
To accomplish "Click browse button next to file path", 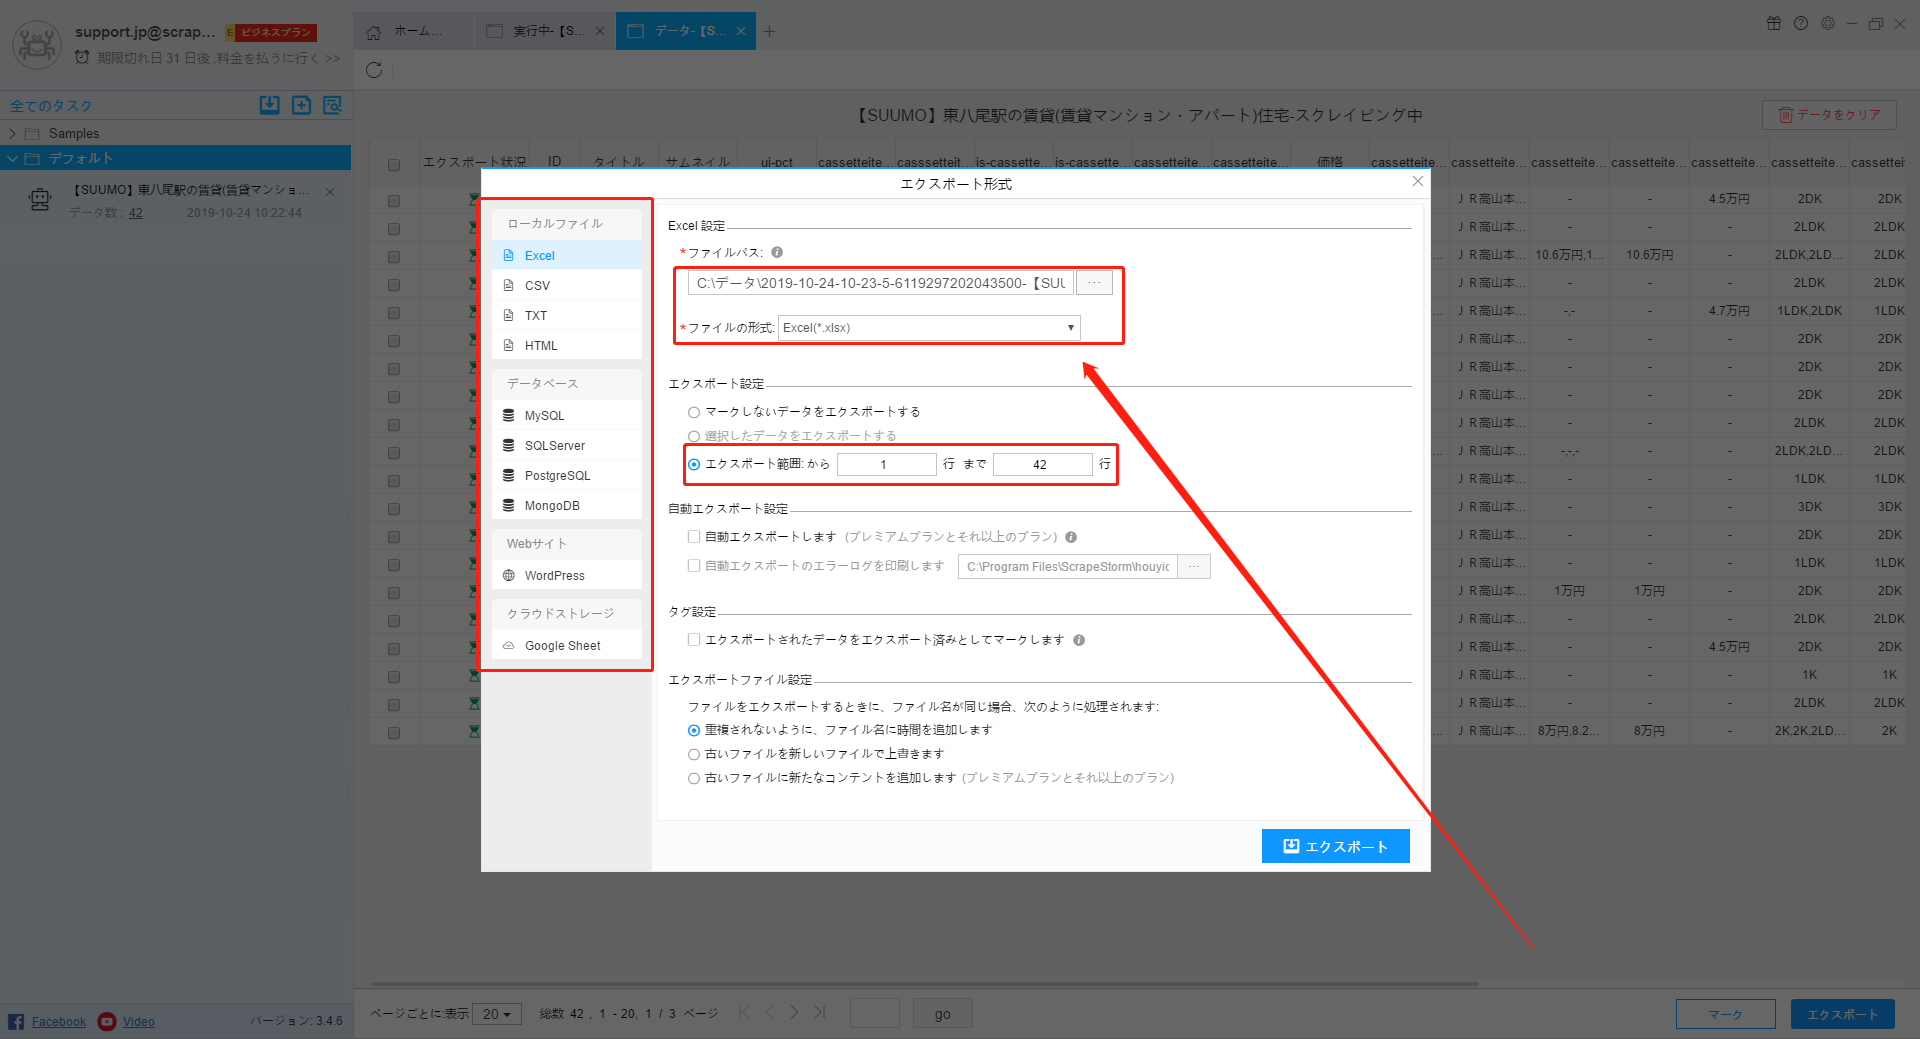I will tap(1095, 283).
